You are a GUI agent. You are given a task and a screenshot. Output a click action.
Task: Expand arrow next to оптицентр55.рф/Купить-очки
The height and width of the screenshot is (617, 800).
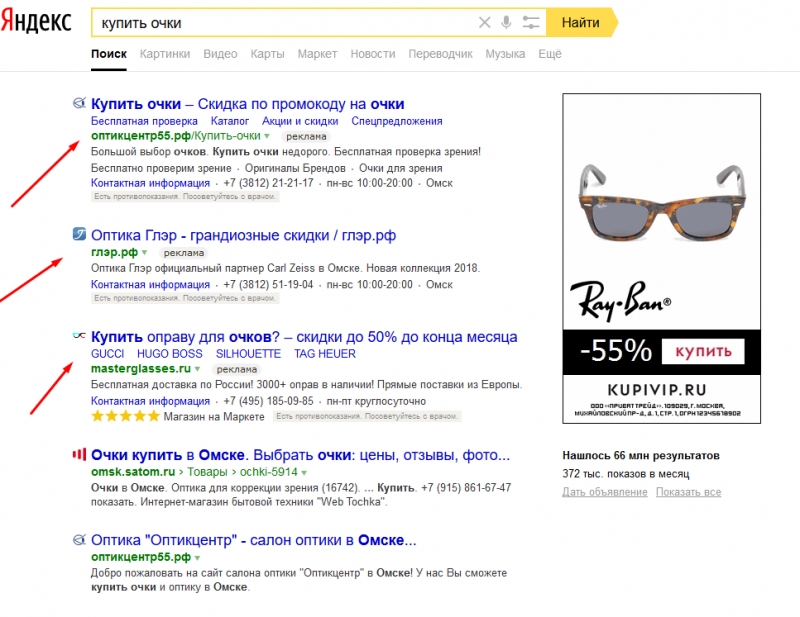pyautogui.click(x=267, y=136)
